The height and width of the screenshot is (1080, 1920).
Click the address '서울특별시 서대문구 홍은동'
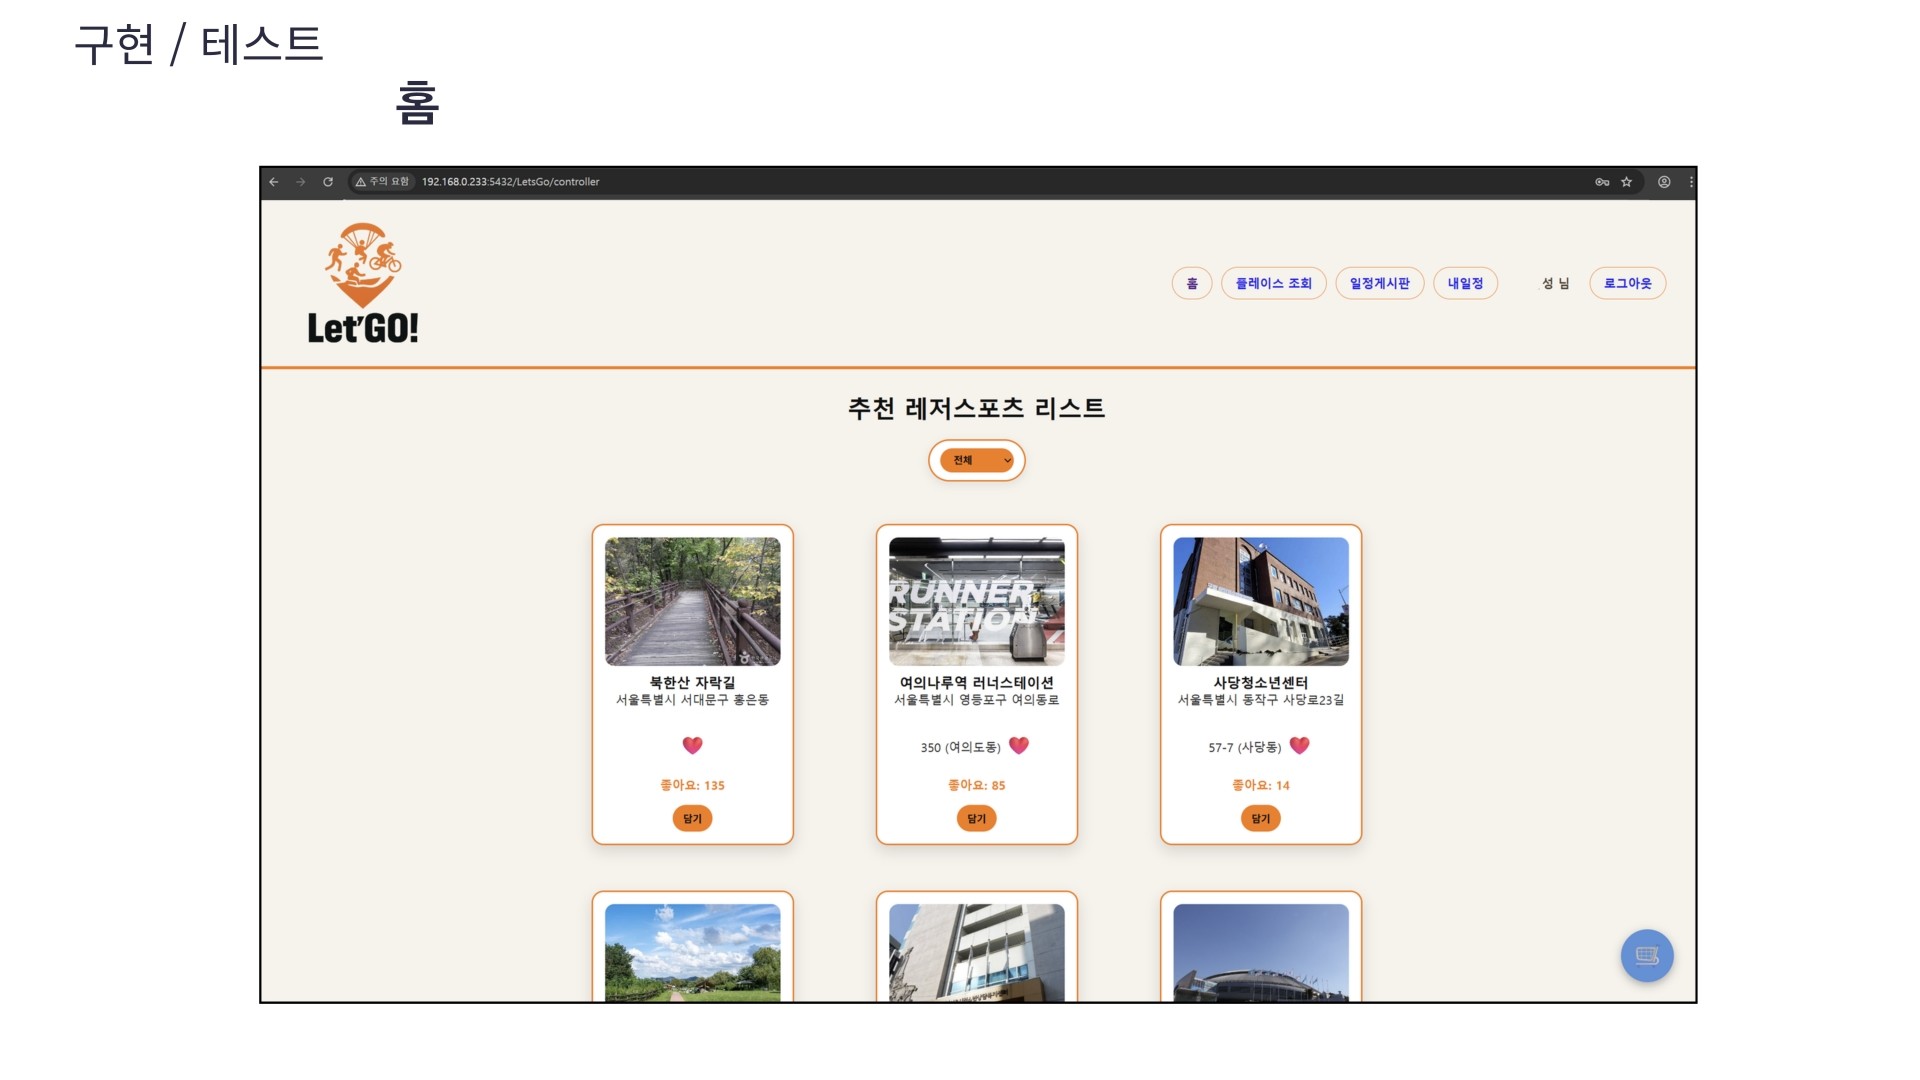(x=693, y=700)
